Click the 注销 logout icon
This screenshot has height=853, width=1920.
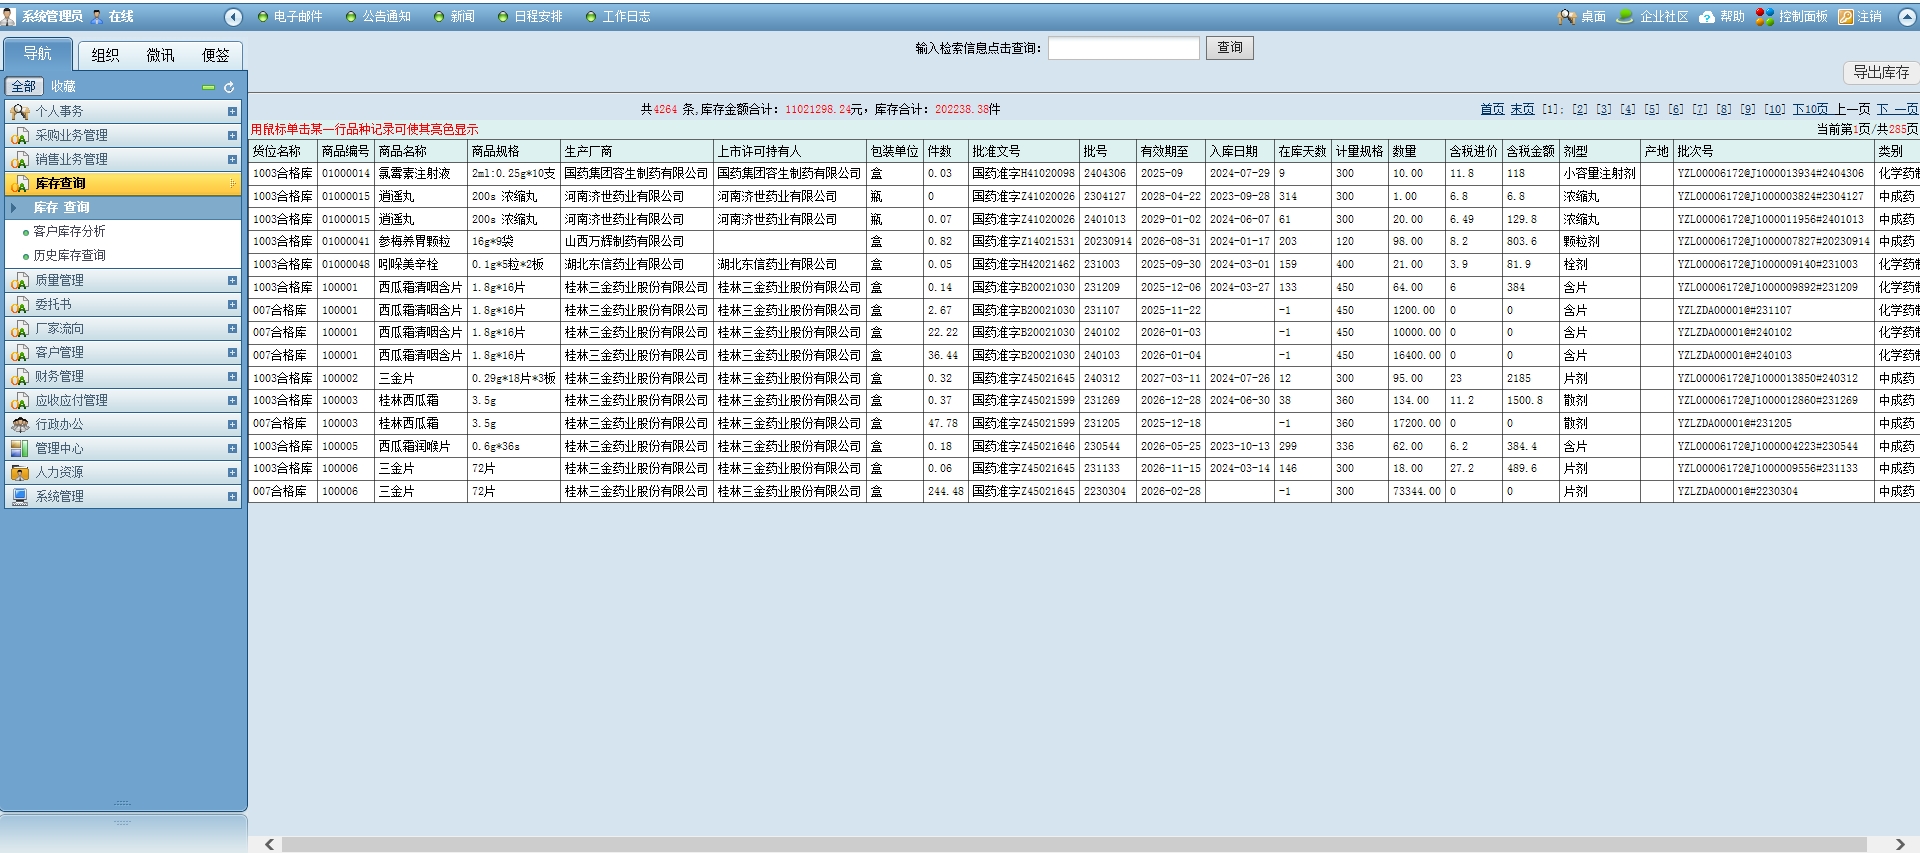1846,16
